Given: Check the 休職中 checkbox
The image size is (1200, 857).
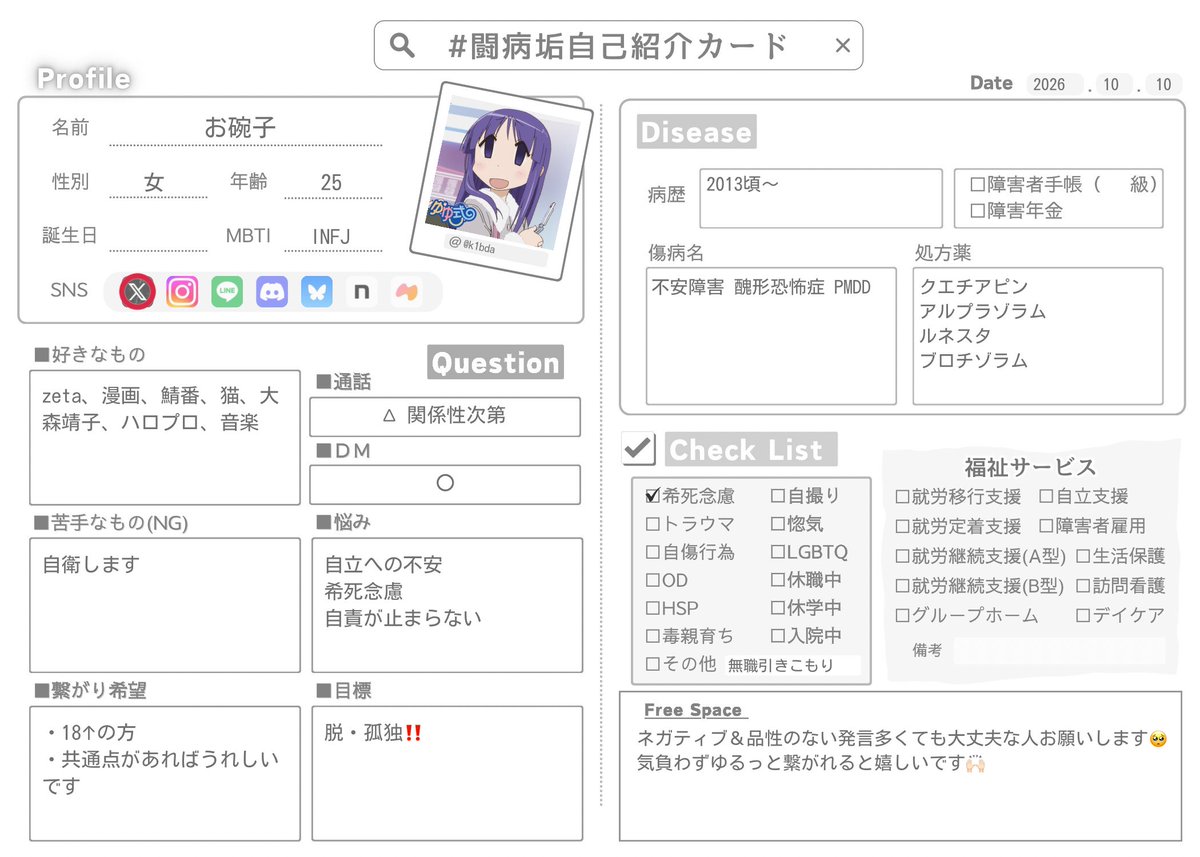Looking at the screenshot, I should pos(778,579).
